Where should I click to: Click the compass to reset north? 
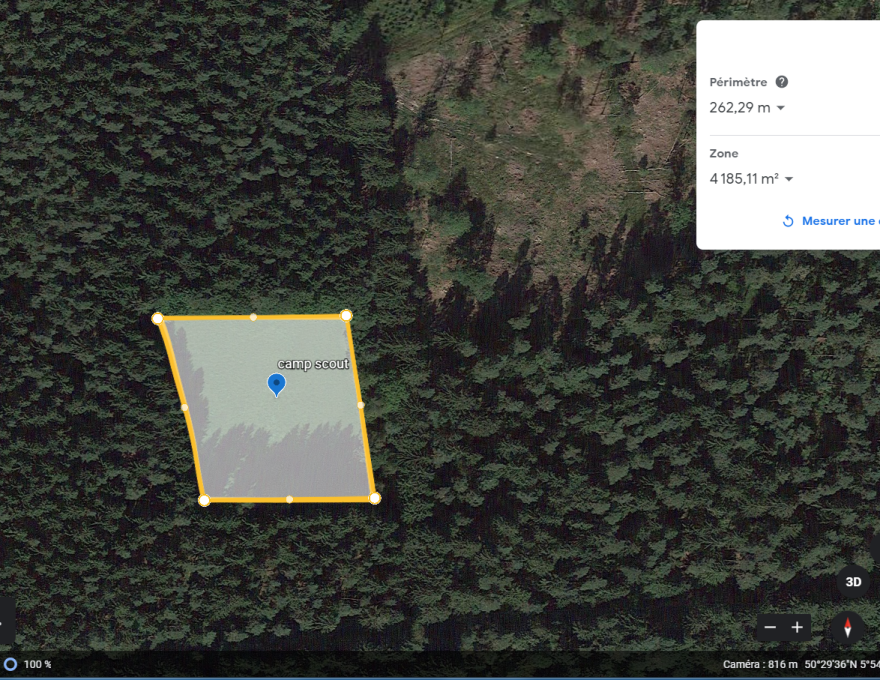pyautogui.click(x=848, y=628)
